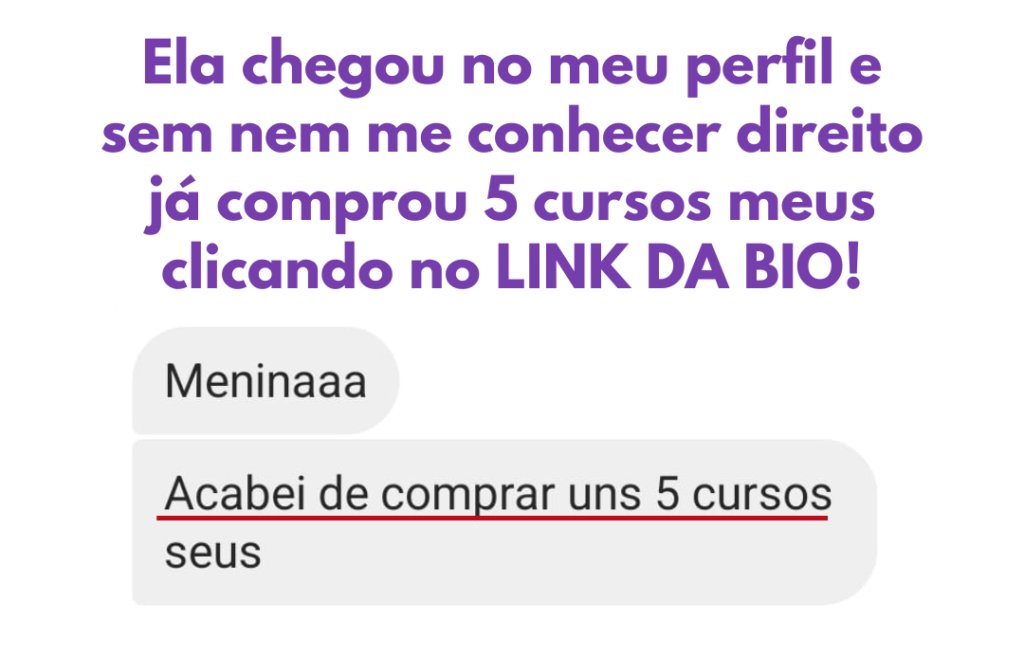Click the "LINK DA BIO!" headline text

679,268
